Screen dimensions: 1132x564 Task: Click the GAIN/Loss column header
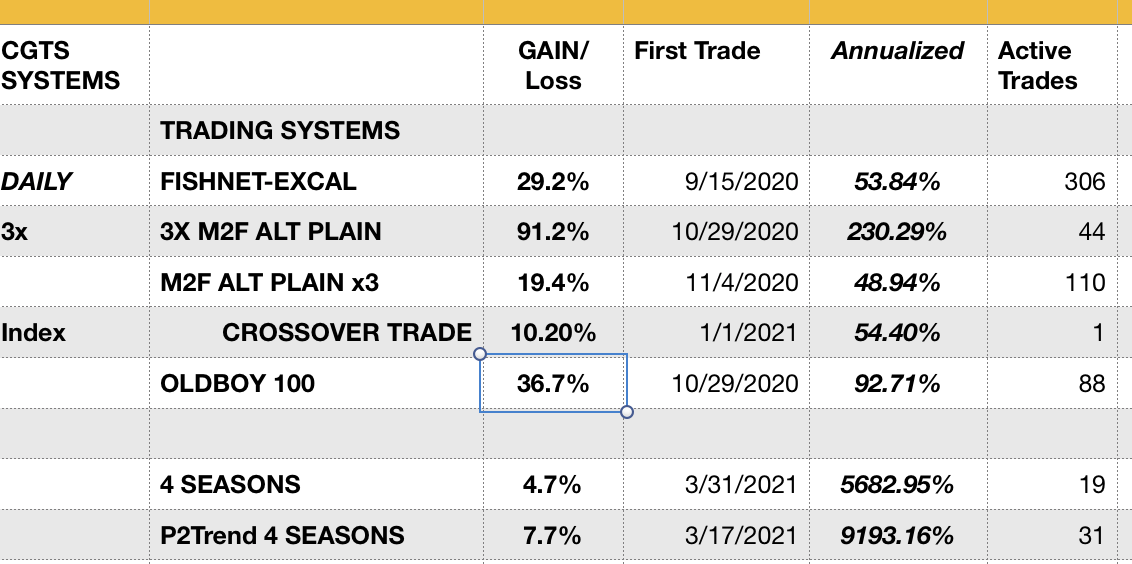(x=553, y=66)
